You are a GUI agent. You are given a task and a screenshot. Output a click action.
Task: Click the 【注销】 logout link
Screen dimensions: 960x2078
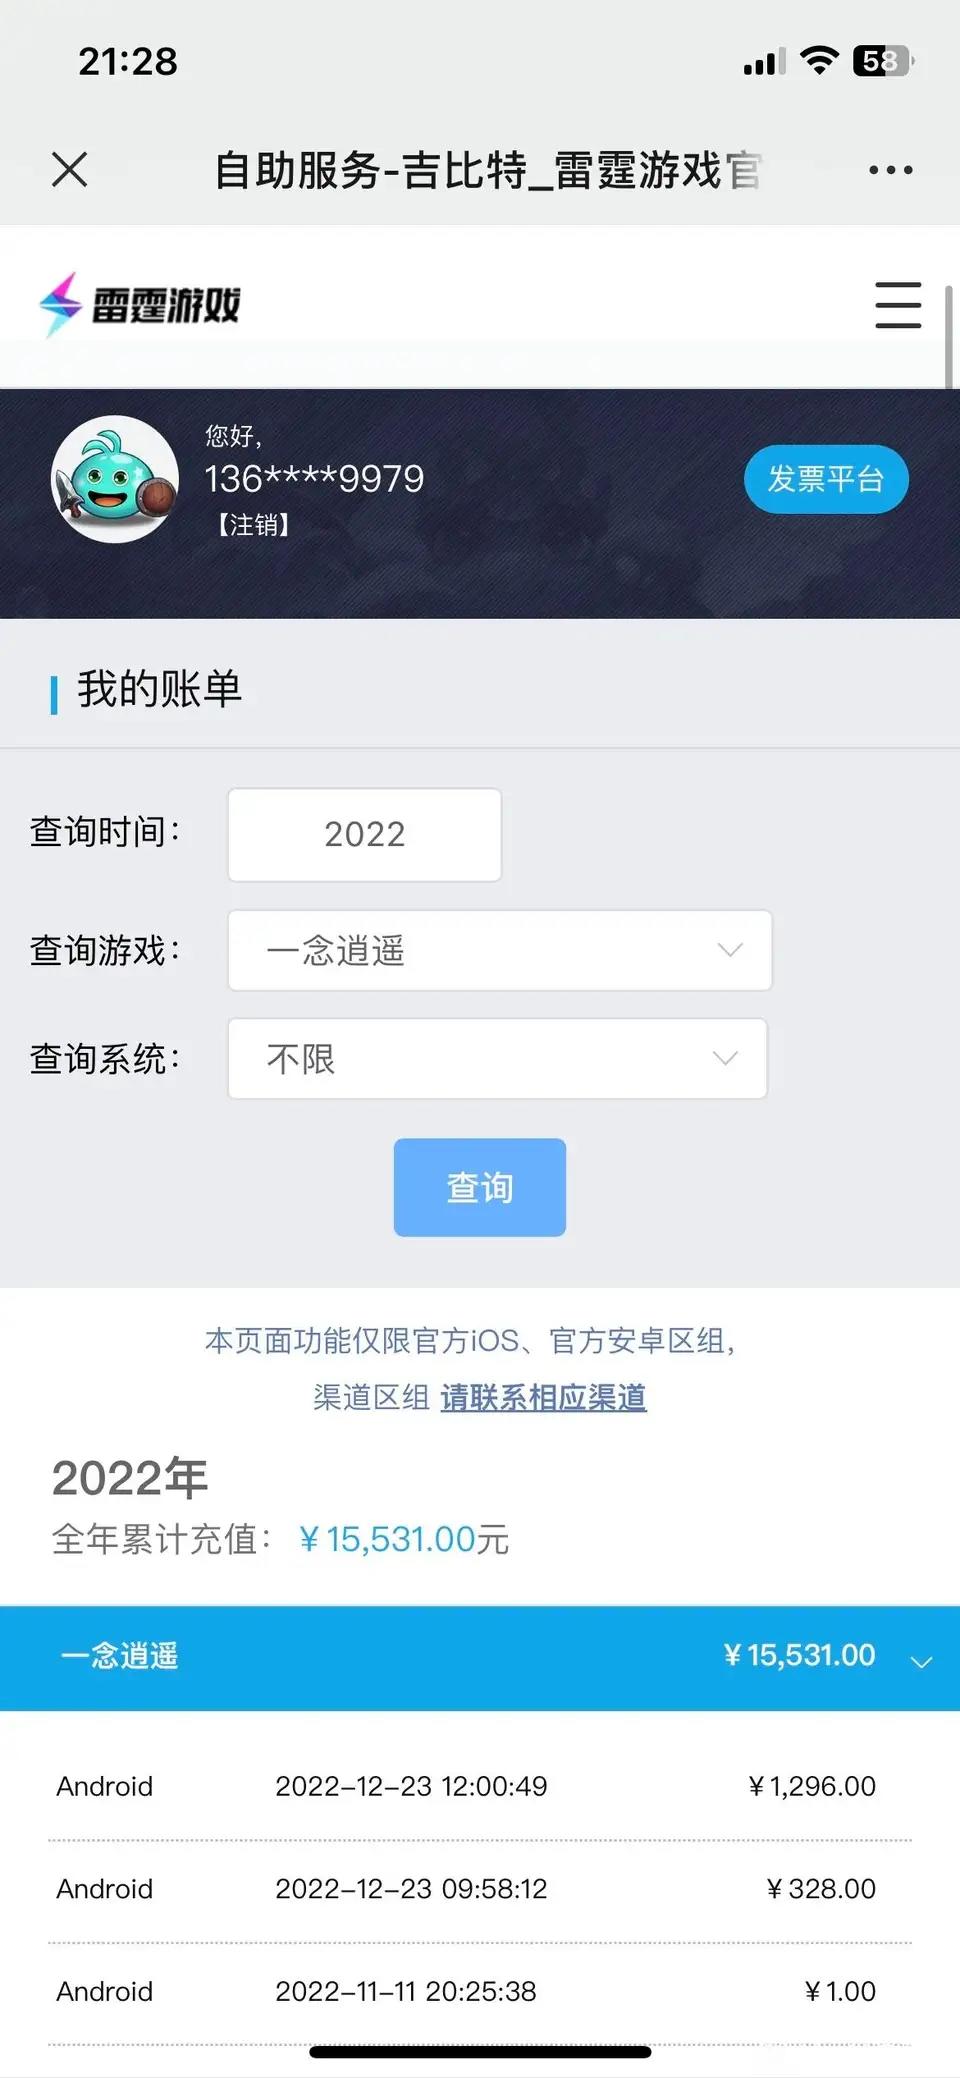click(253, 525)
